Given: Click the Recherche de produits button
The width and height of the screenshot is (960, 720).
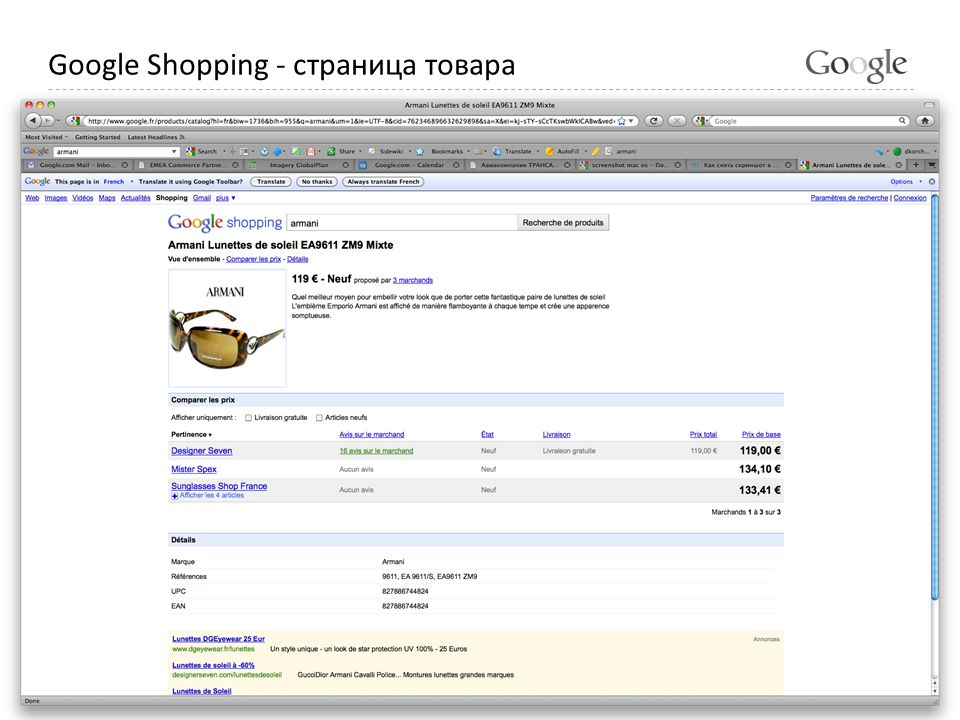Looking at the screenshot, I should pos(563,223).
